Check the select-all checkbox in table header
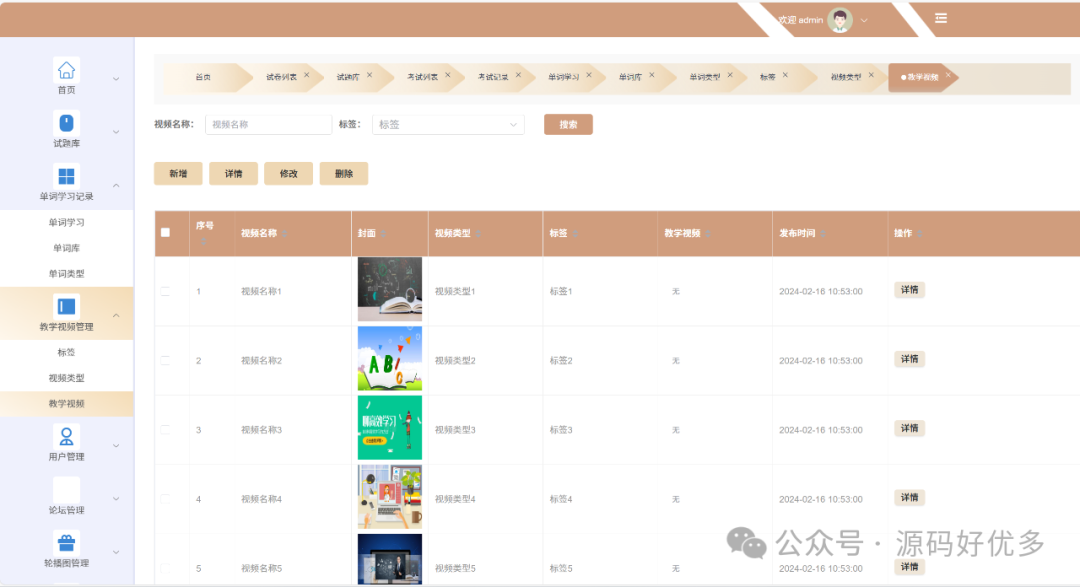1080x587 pixels. 166,233
